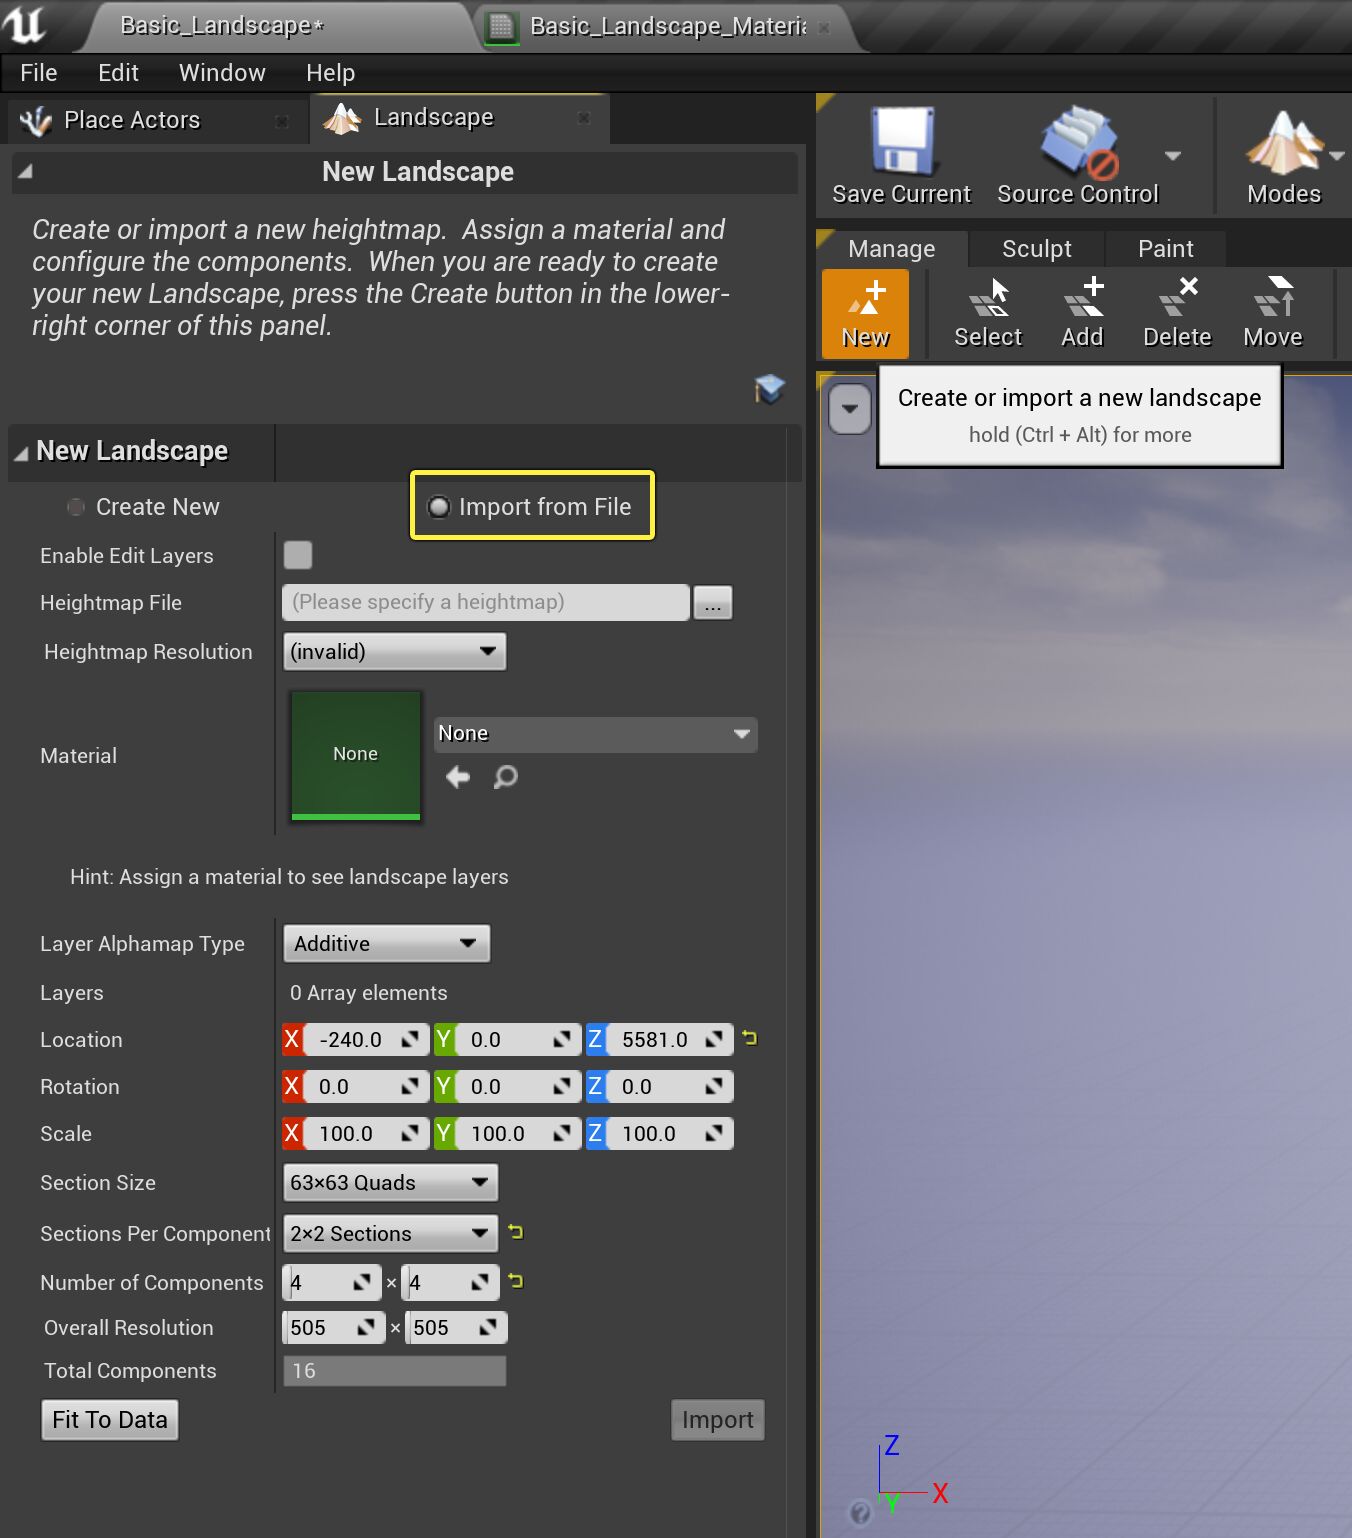The height and width of the screenshot is (1538, 1352).
Task: Choose Import from File option
Action: tap(439, 507)
